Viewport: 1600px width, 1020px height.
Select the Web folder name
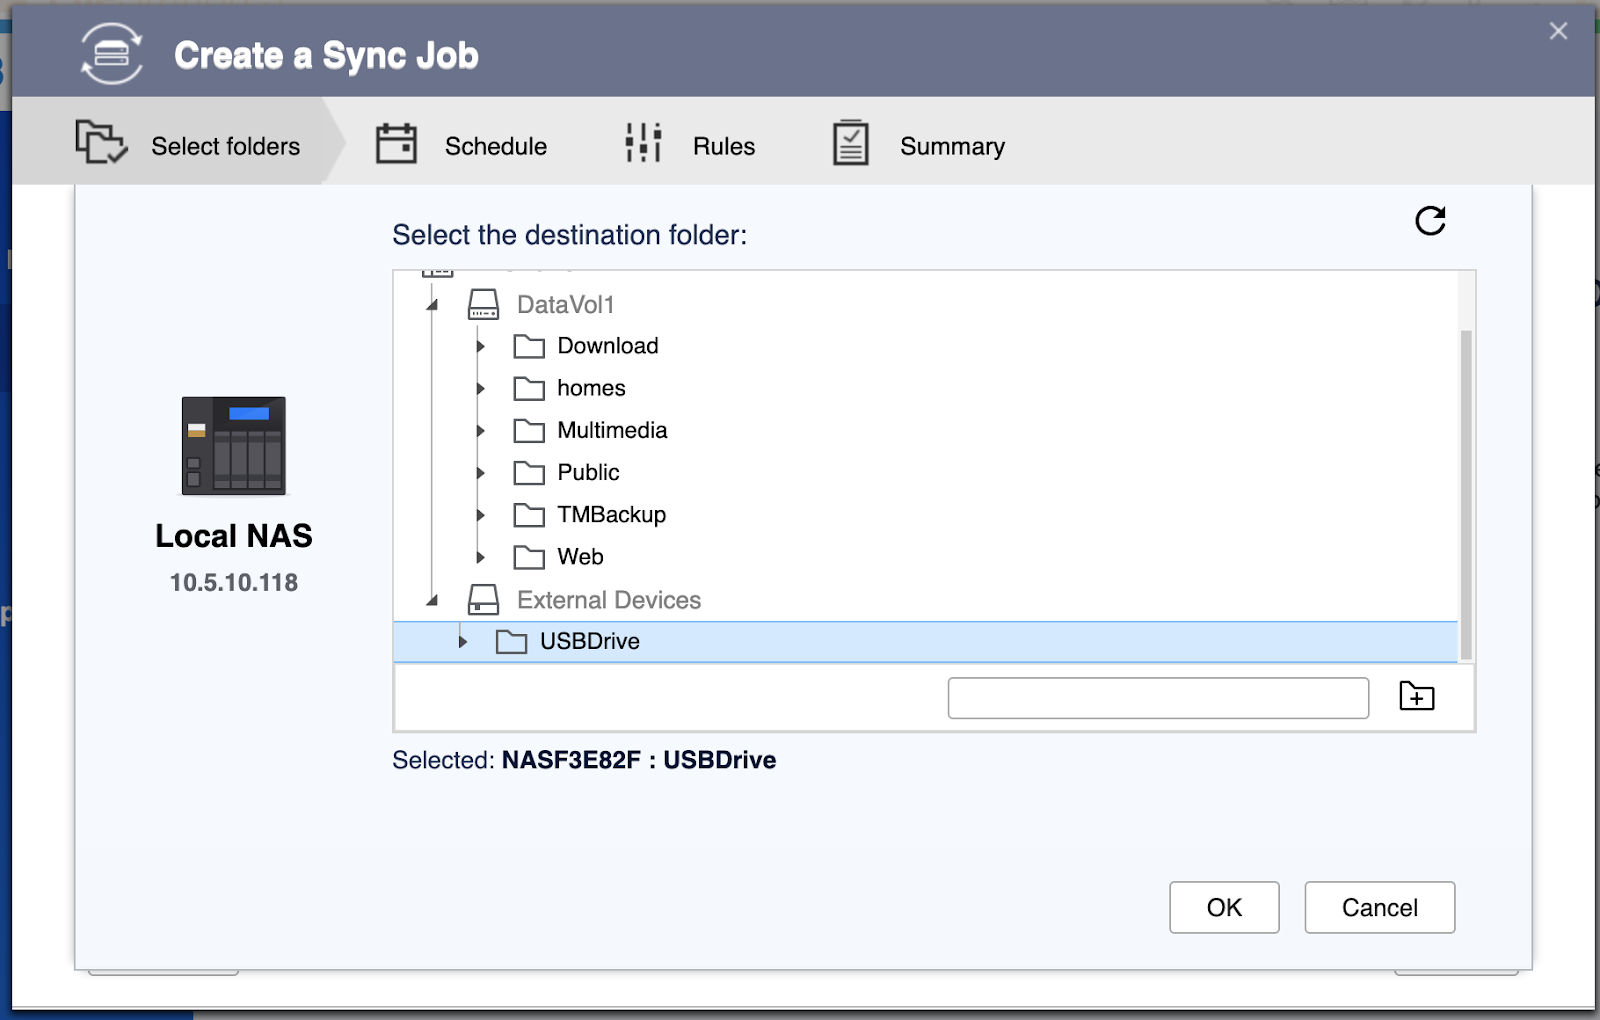point(580,557)
